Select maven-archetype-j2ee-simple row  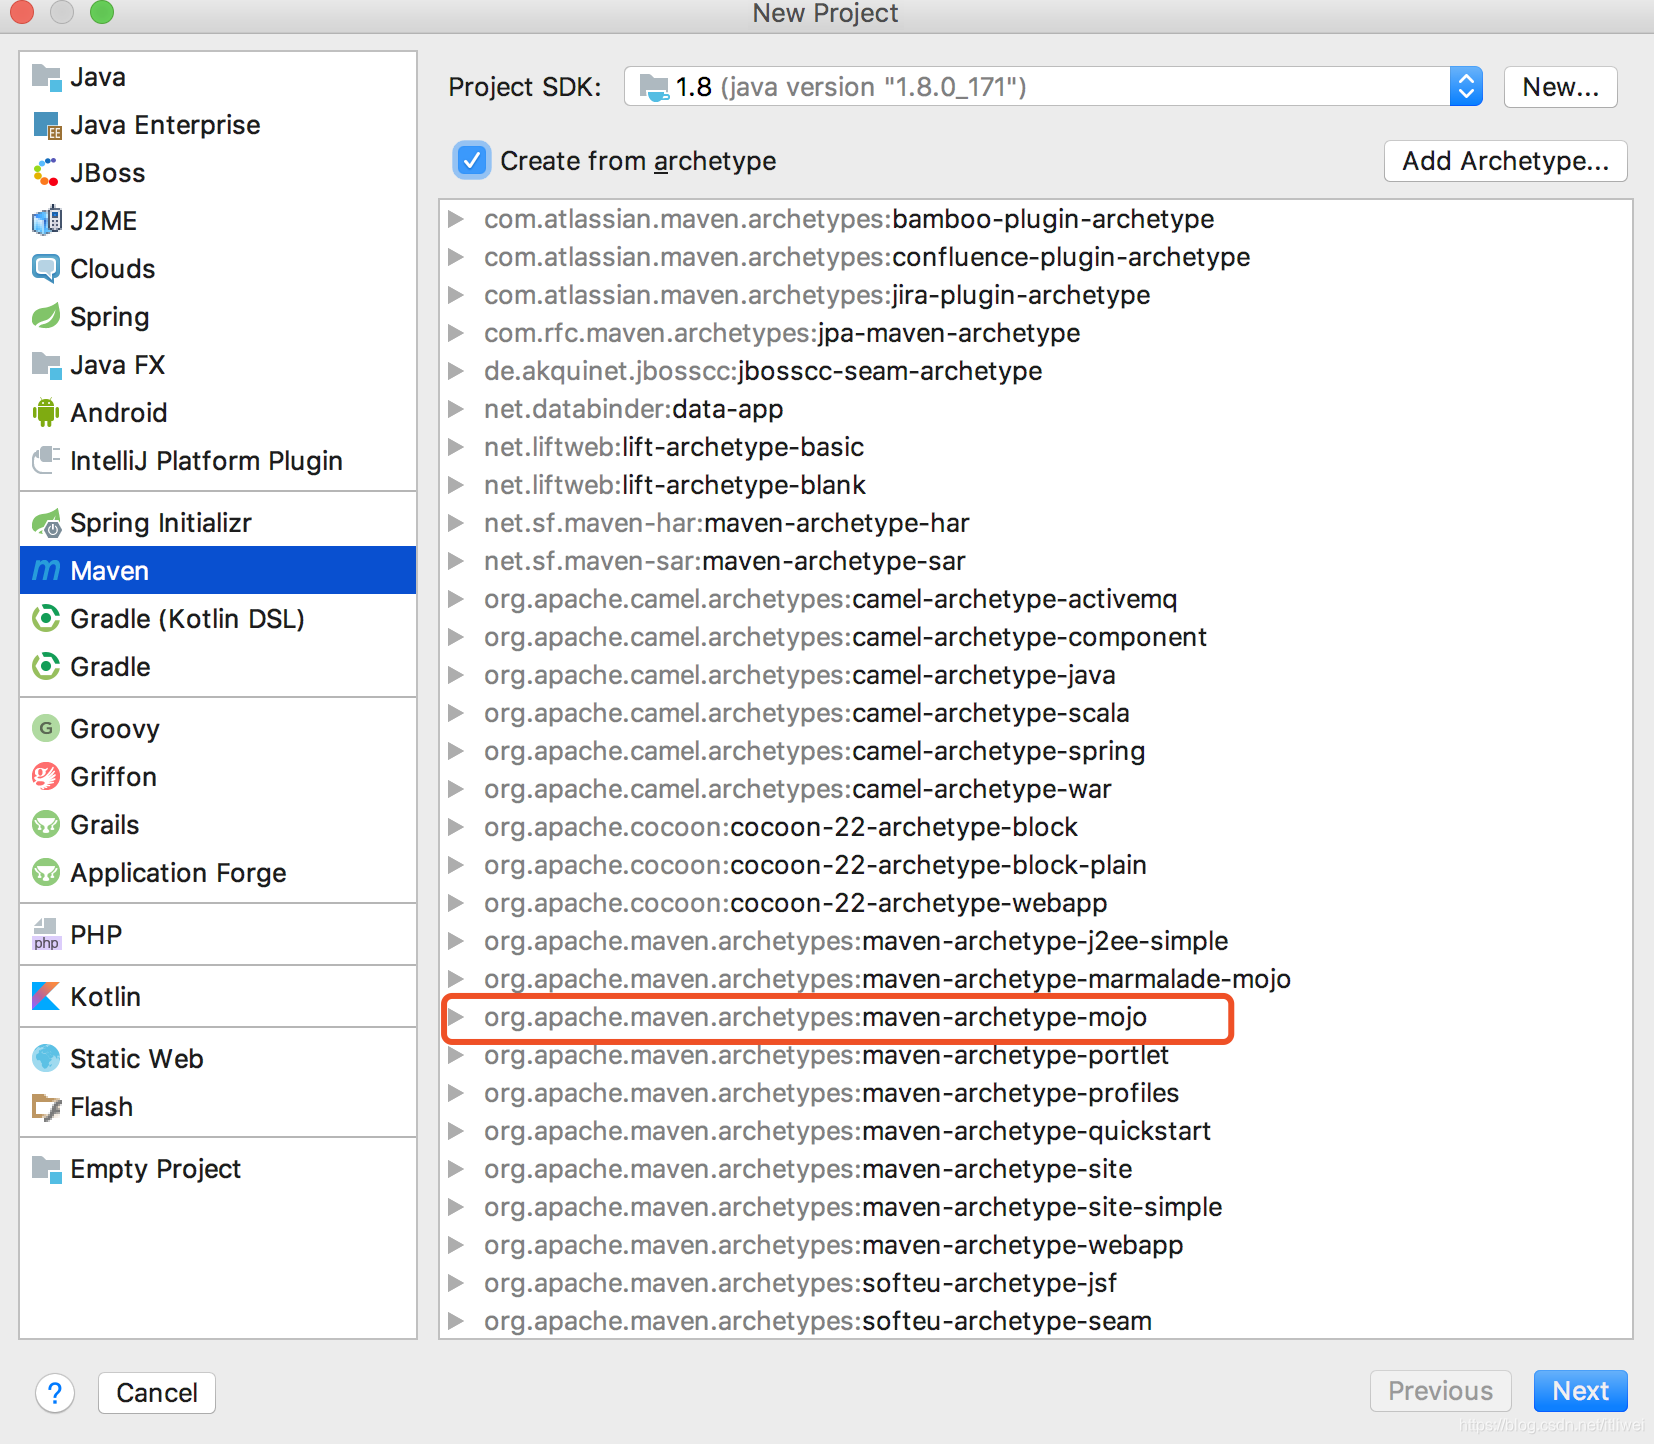click(1036, 941)
